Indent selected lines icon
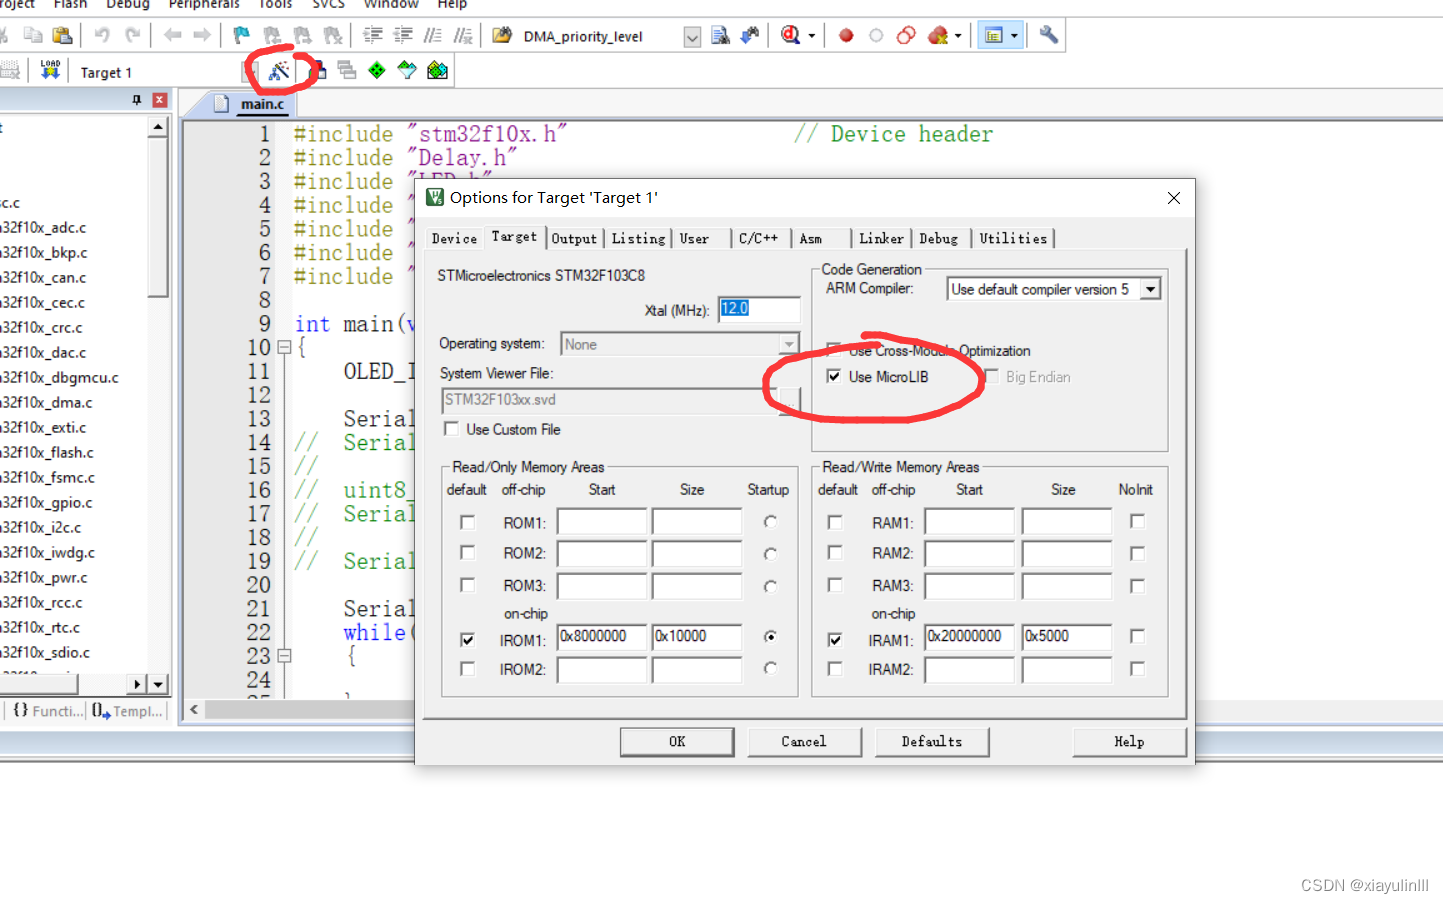 coord(373,35)
